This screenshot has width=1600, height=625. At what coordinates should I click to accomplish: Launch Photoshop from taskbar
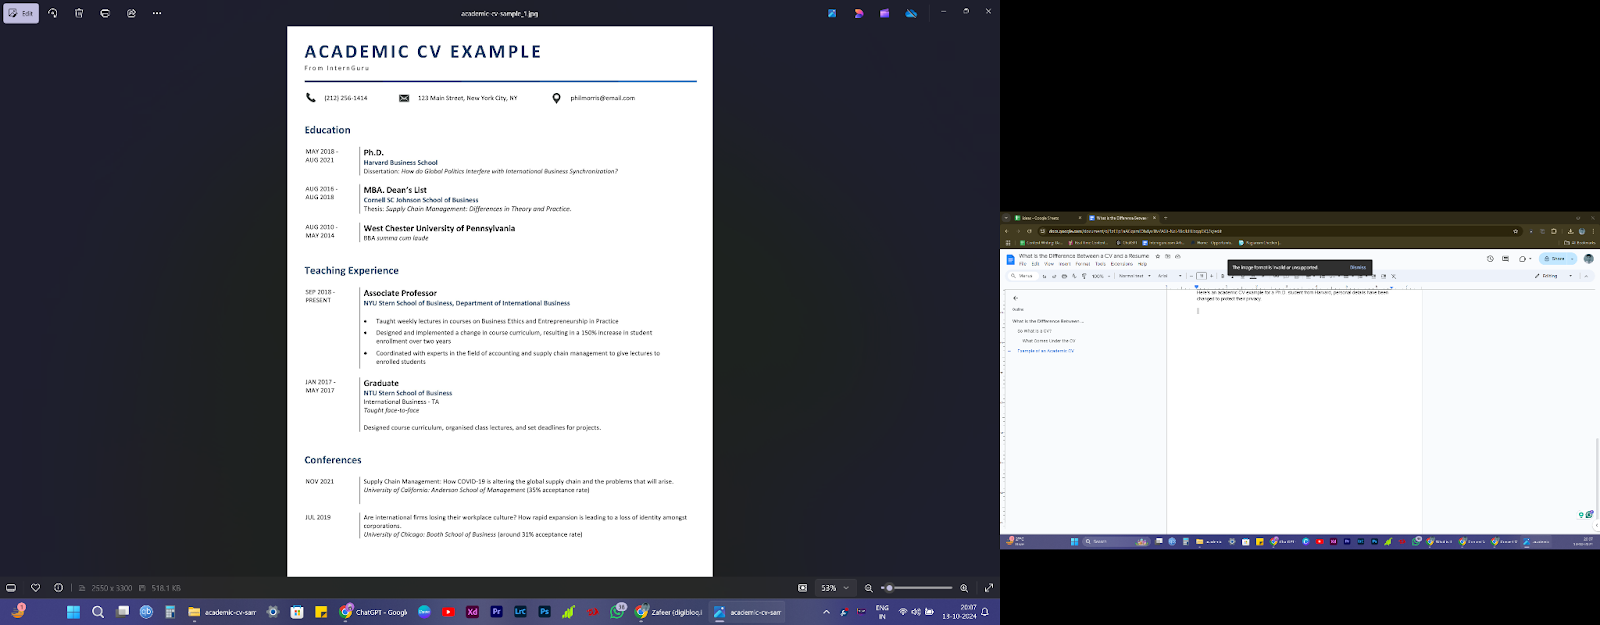pyautogui.click(x=544, y=612)
